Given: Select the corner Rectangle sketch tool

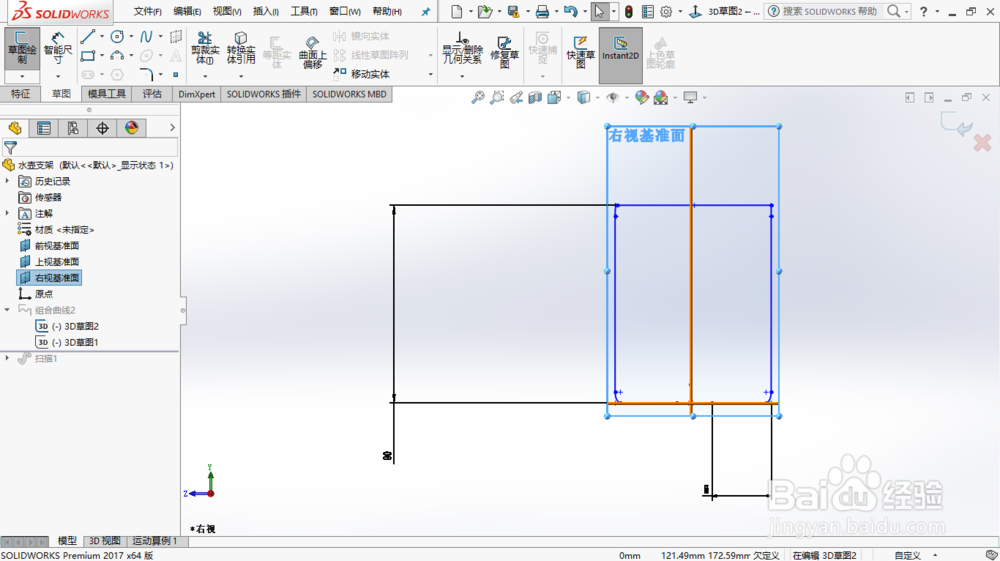Looking at the screenshot, I should tap(88, 55).
